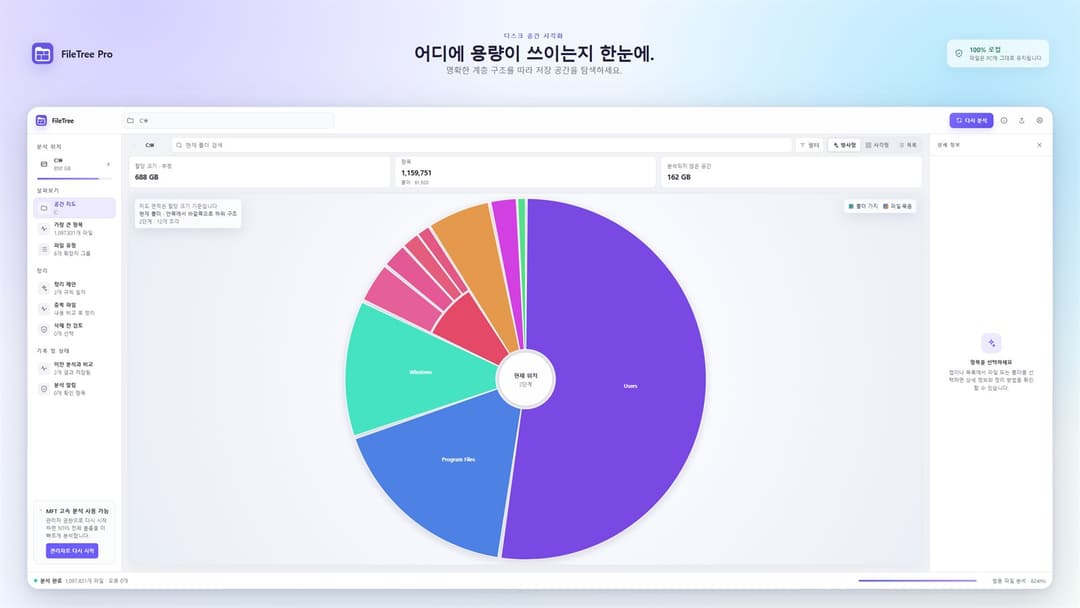The image size is (1080, 608).
Task: Click the FileTree Pro logo icon in the header
Action: 43,54
